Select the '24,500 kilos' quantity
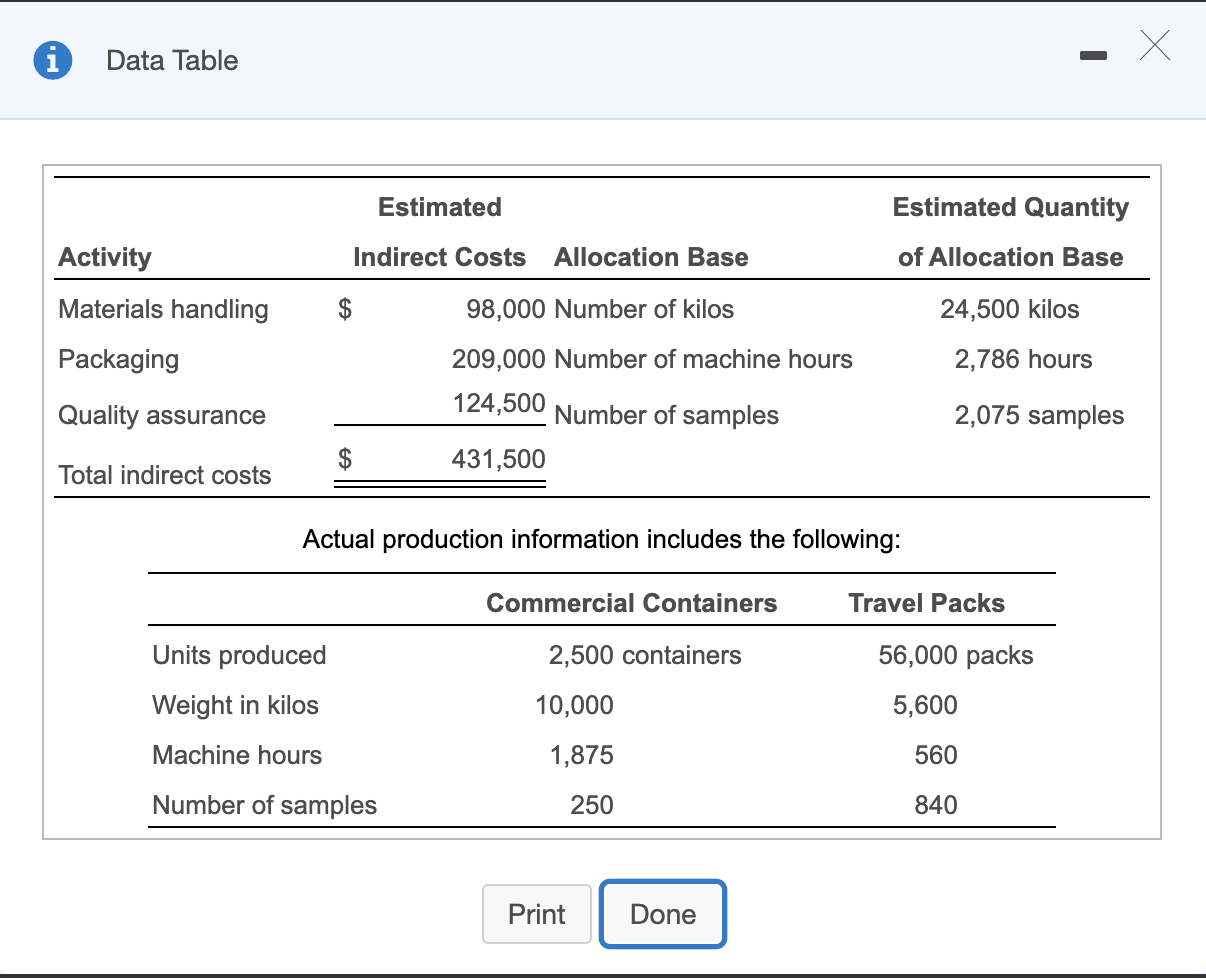Viewport: 1206px width, 978px height. 1010,309
